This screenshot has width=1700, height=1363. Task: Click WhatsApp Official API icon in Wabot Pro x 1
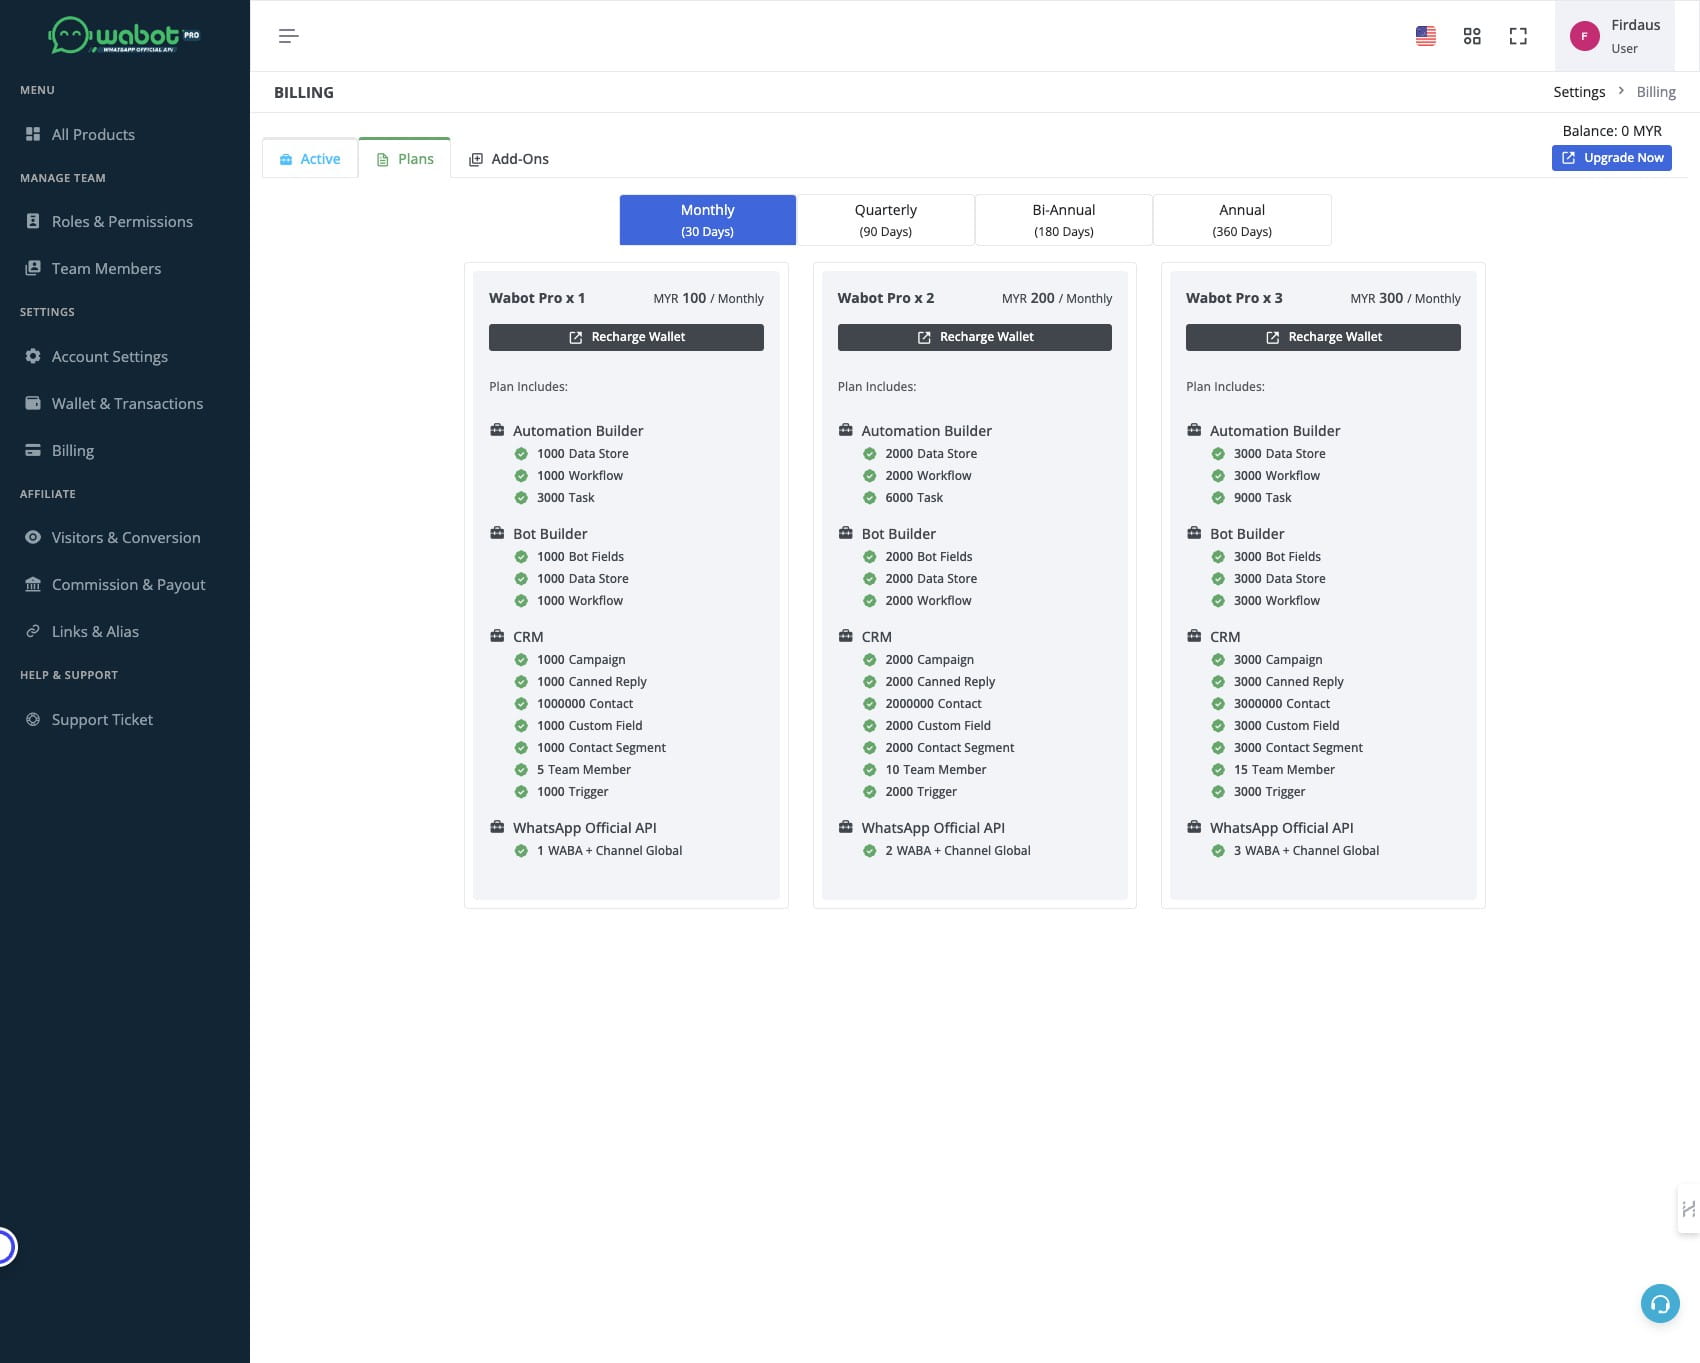click(497, 827)
